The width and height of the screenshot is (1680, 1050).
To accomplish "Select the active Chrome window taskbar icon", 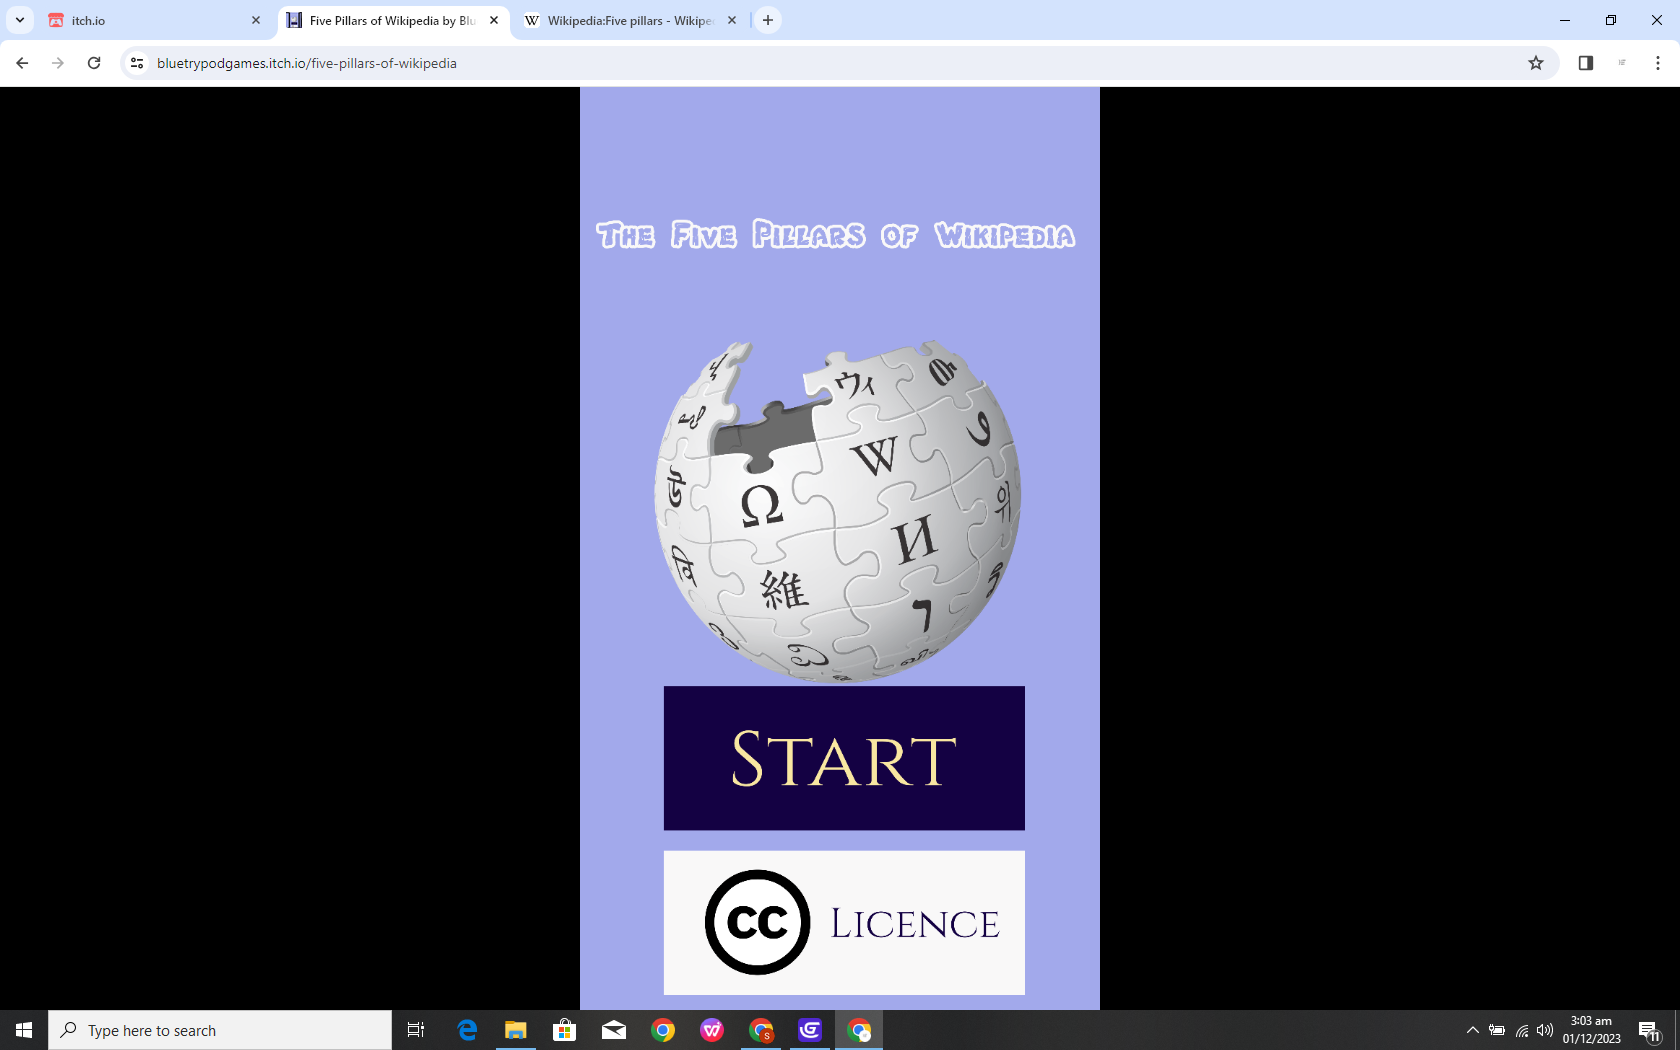I will [859, 1030].
